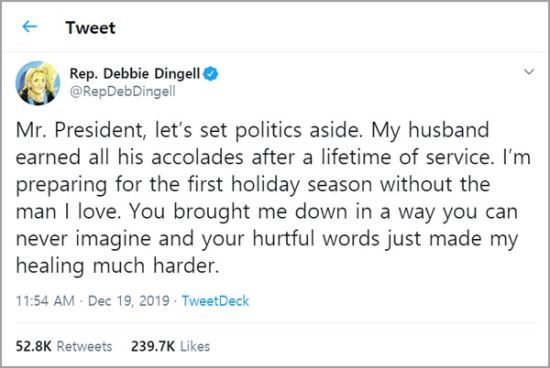Click the 239.7K like count number
550x368 pixels.
click(153, 347)
